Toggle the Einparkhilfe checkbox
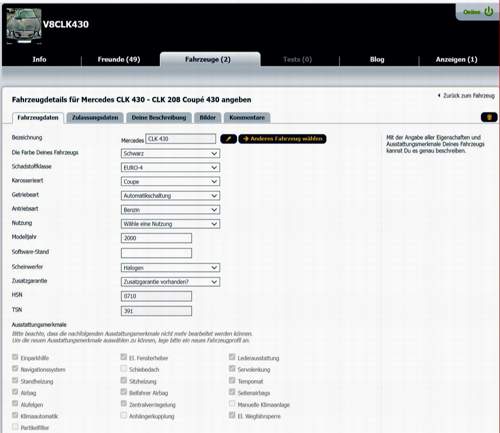500x433 pixels. pos(15,357)
